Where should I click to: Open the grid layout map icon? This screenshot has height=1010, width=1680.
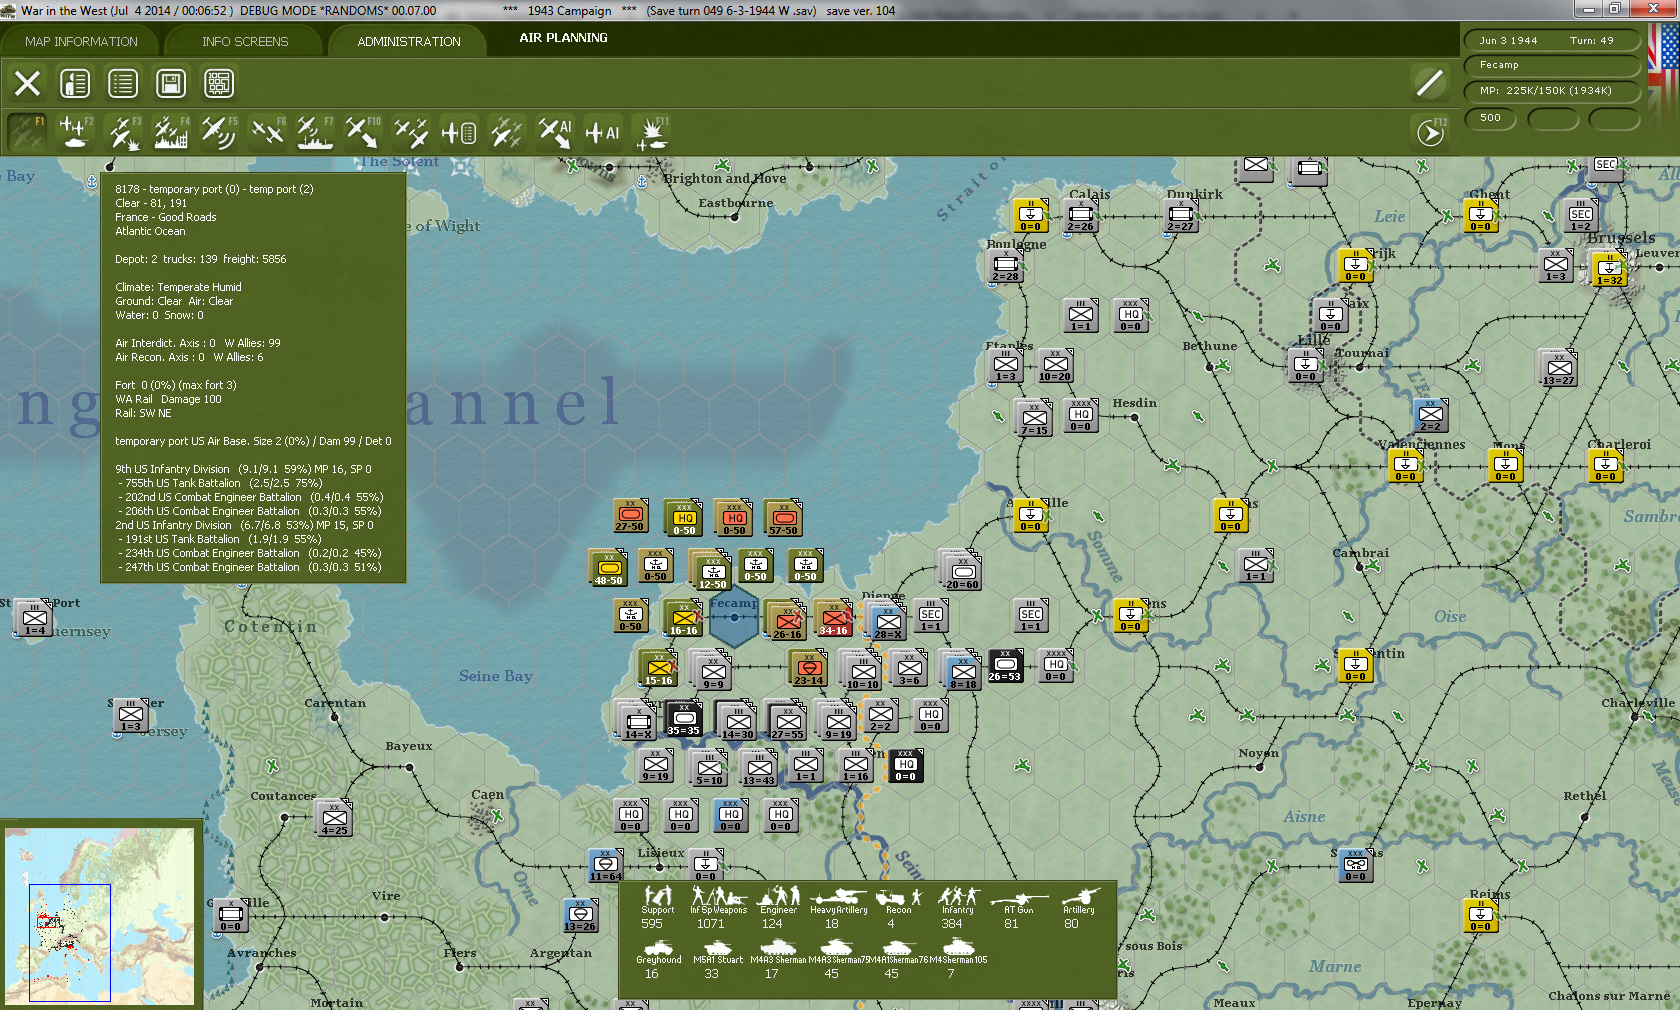tap(219, 83)
